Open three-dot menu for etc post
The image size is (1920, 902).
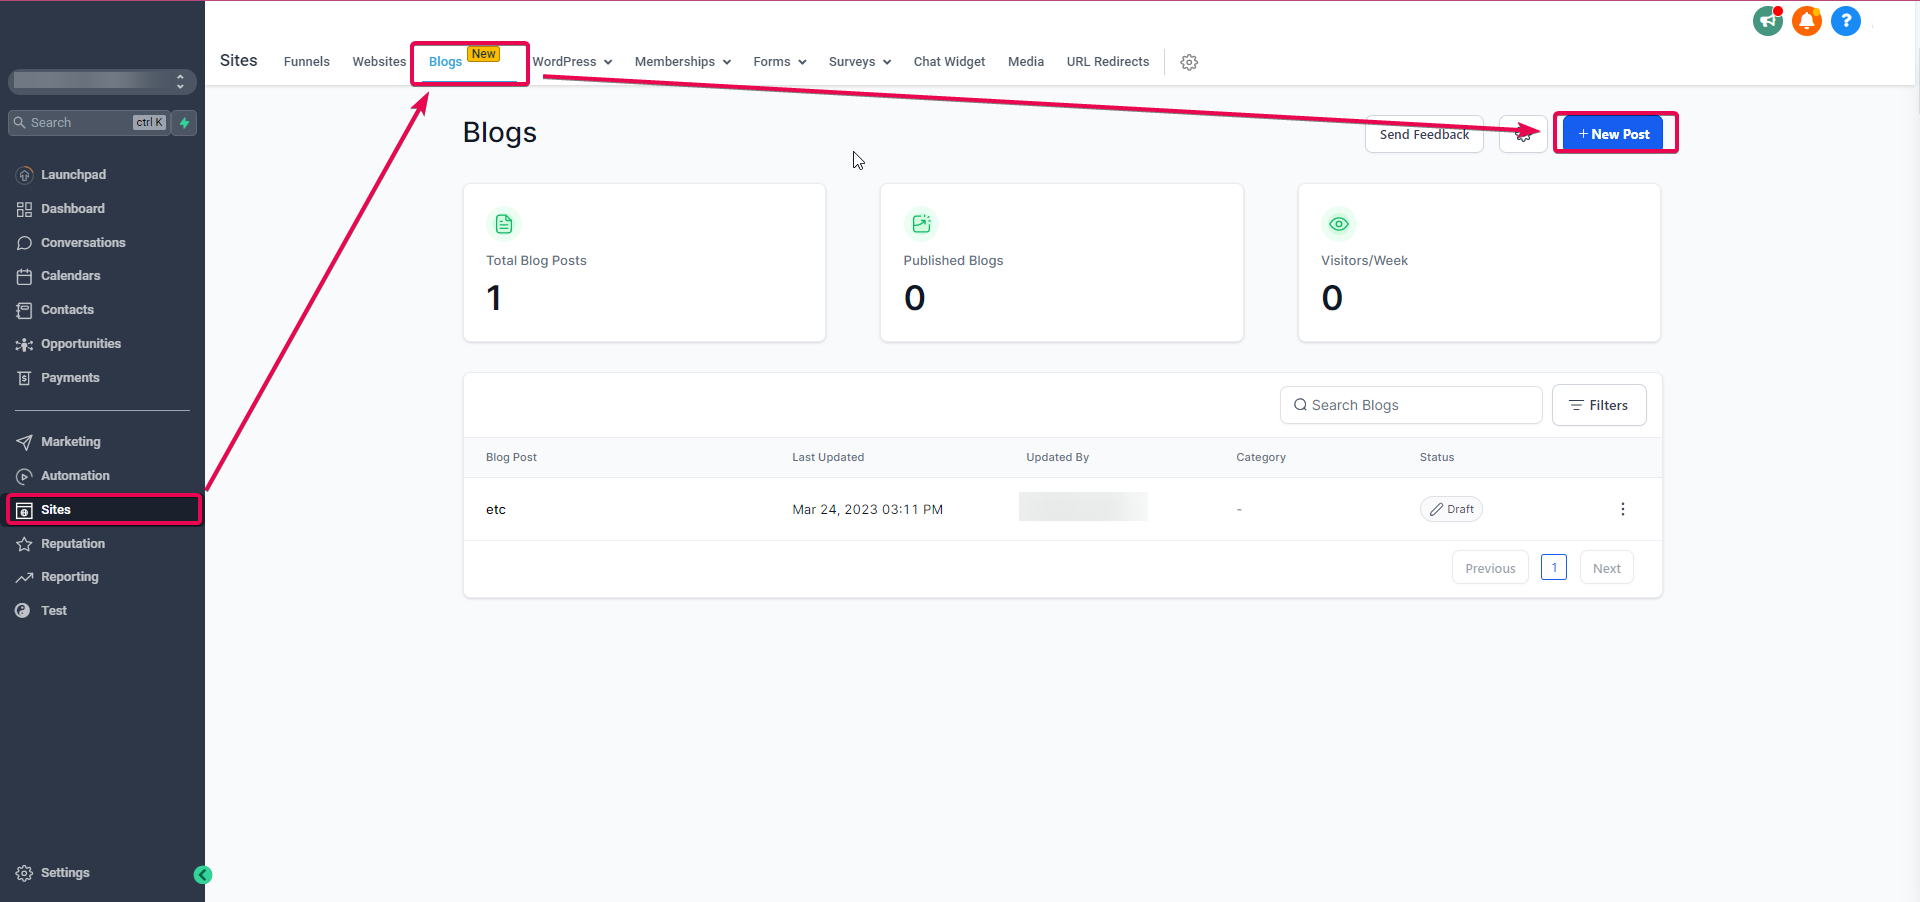tap(1622, 509)
